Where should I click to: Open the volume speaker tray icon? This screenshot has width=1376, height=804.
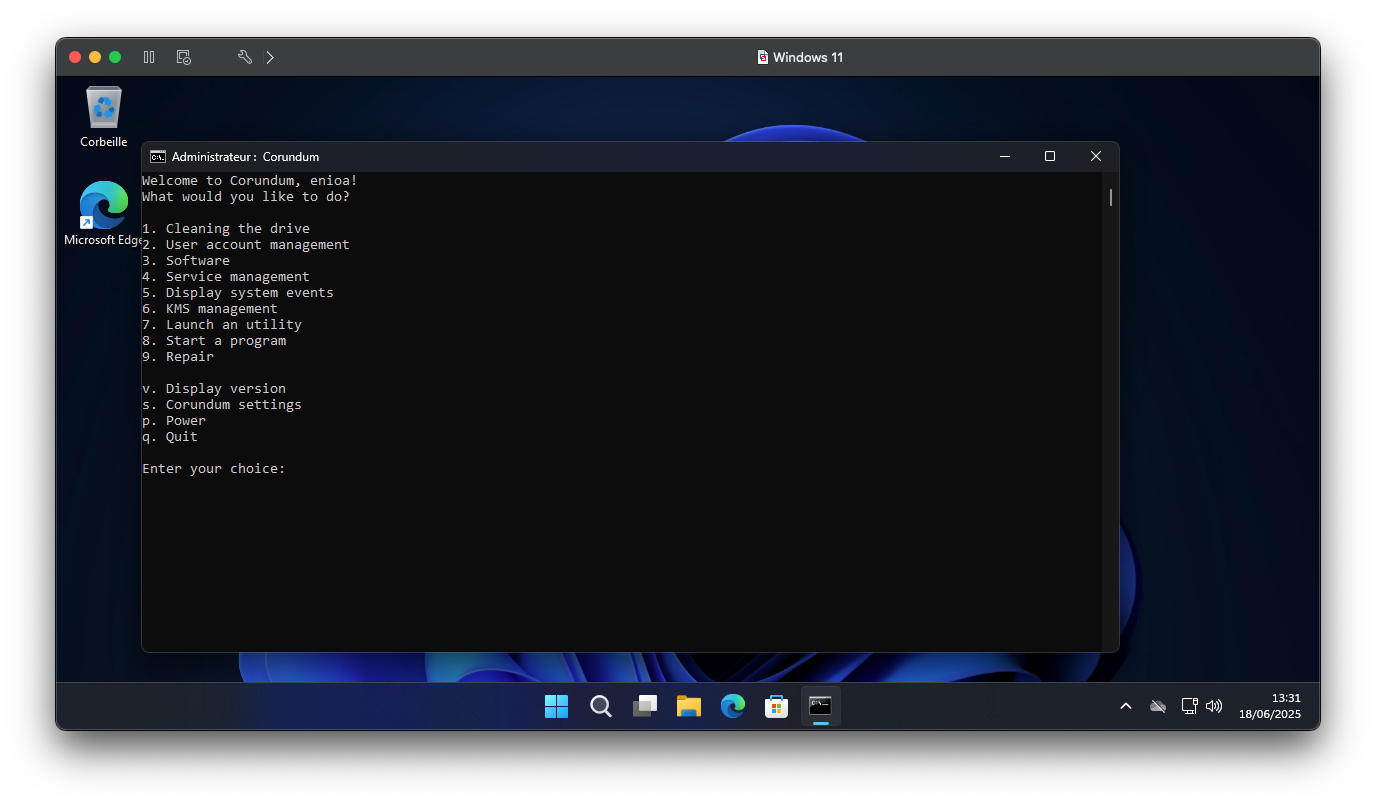1214,706
